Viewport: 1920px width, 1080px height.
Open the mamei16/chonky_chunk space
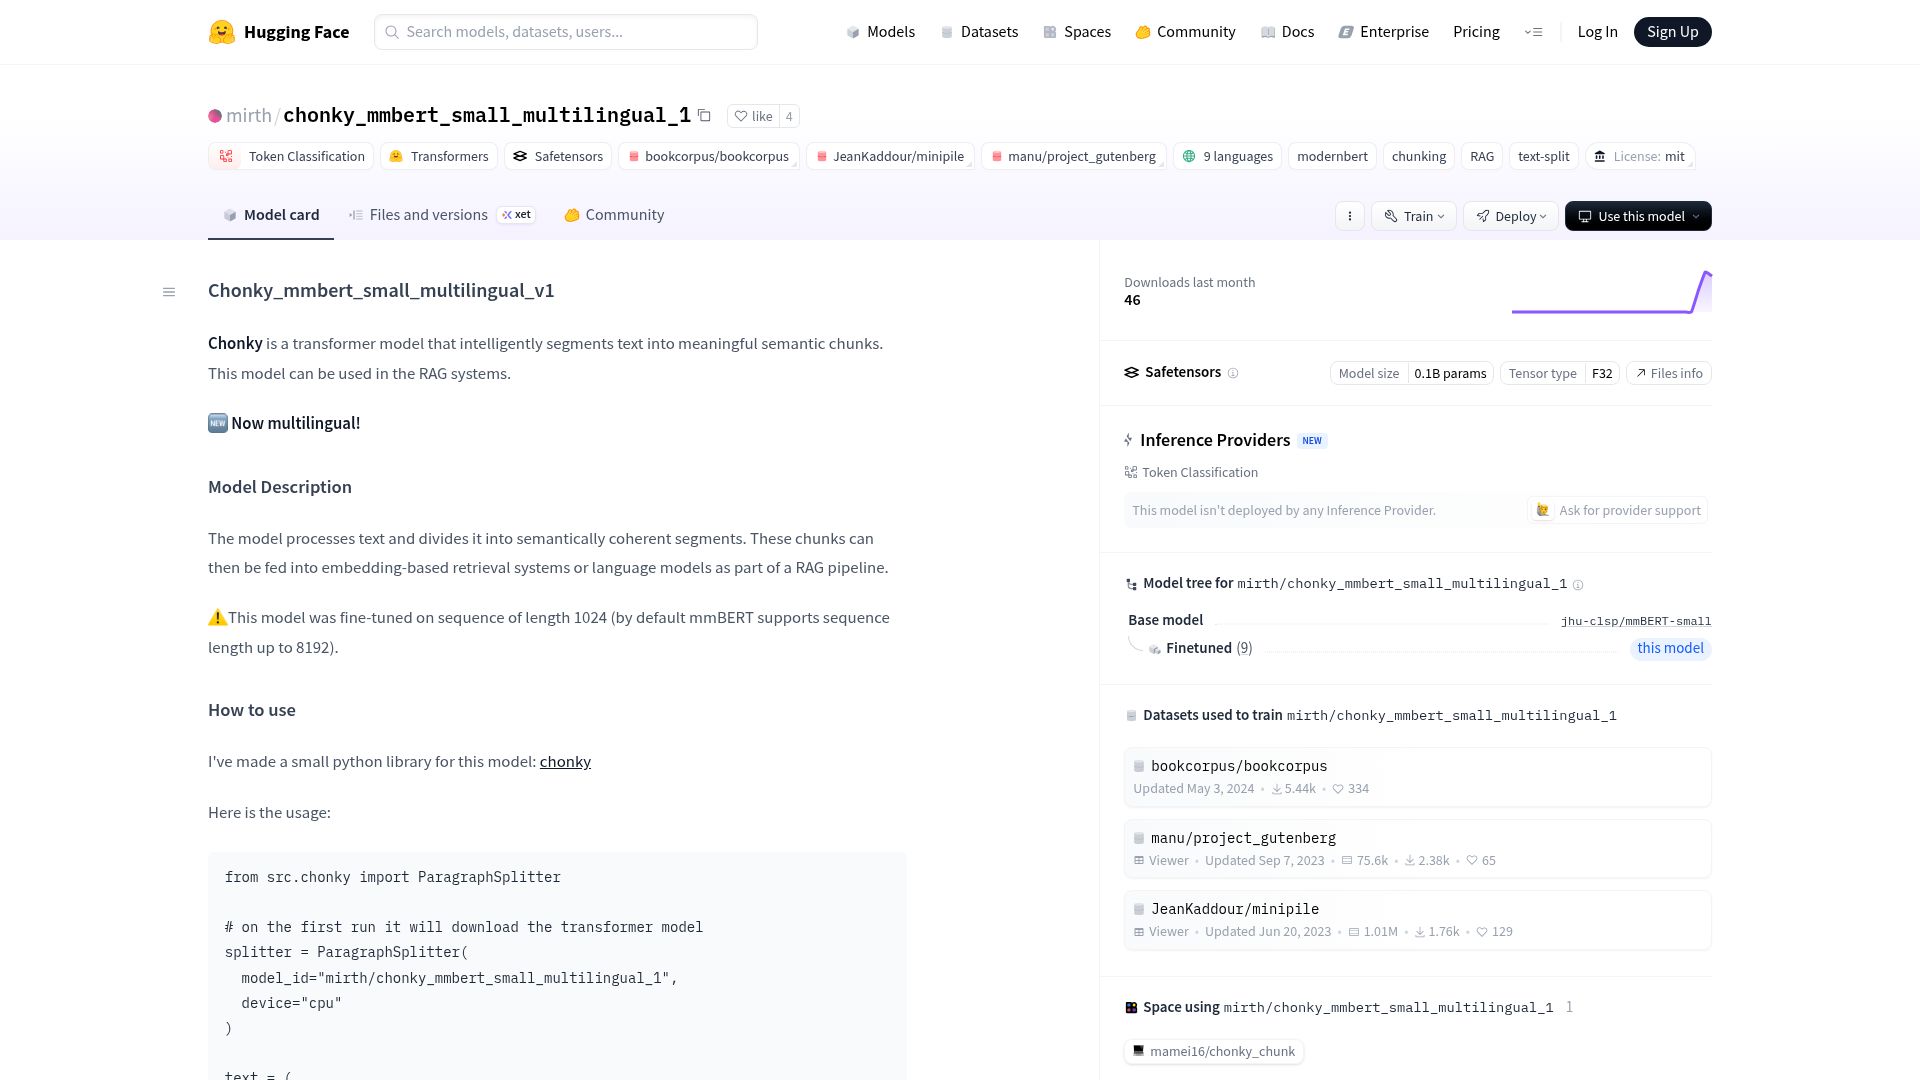[x=1213, y=1051]
